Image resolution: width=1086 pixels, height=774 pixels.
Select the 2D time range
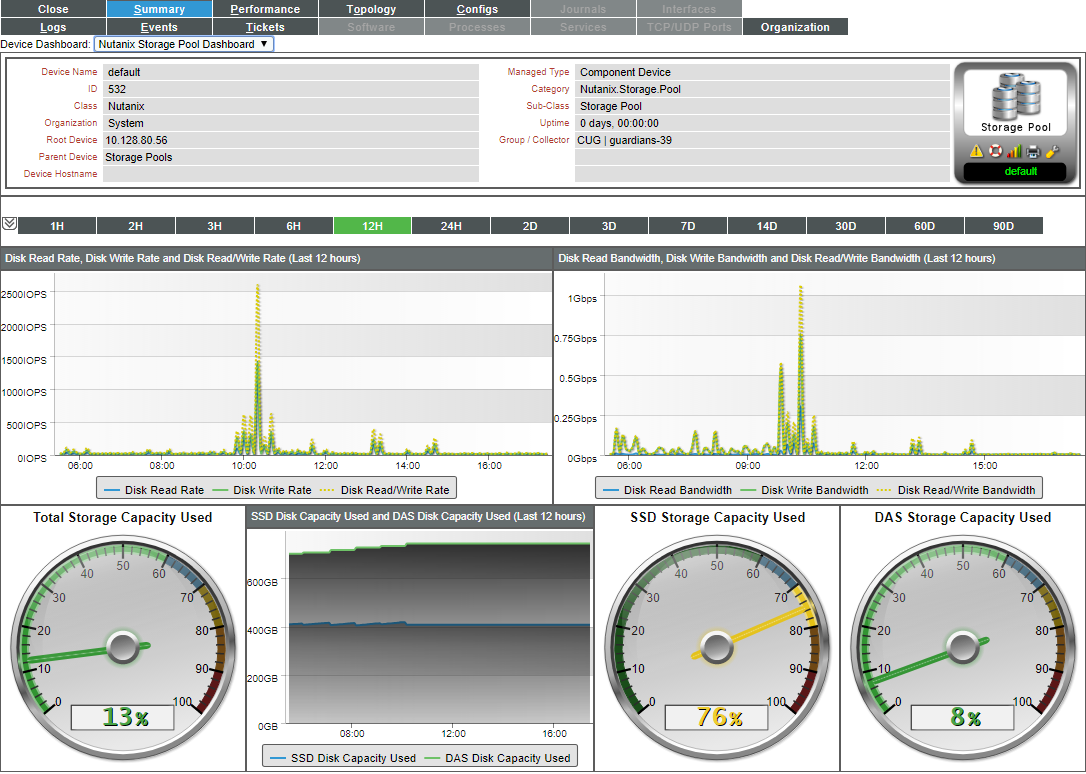click(x=530, y=226)
